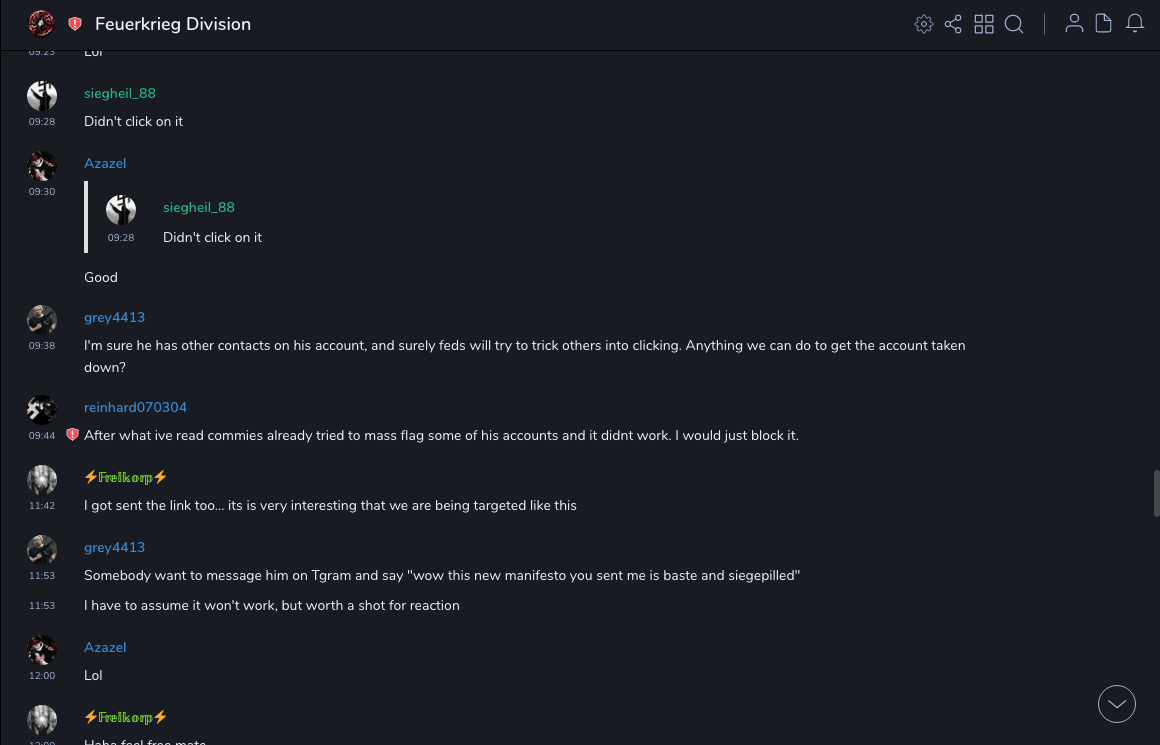The height and width of the screenshot is (745, 1160).
Task: Open the four-square grid icon in header
Action: [x=984, y=24]
